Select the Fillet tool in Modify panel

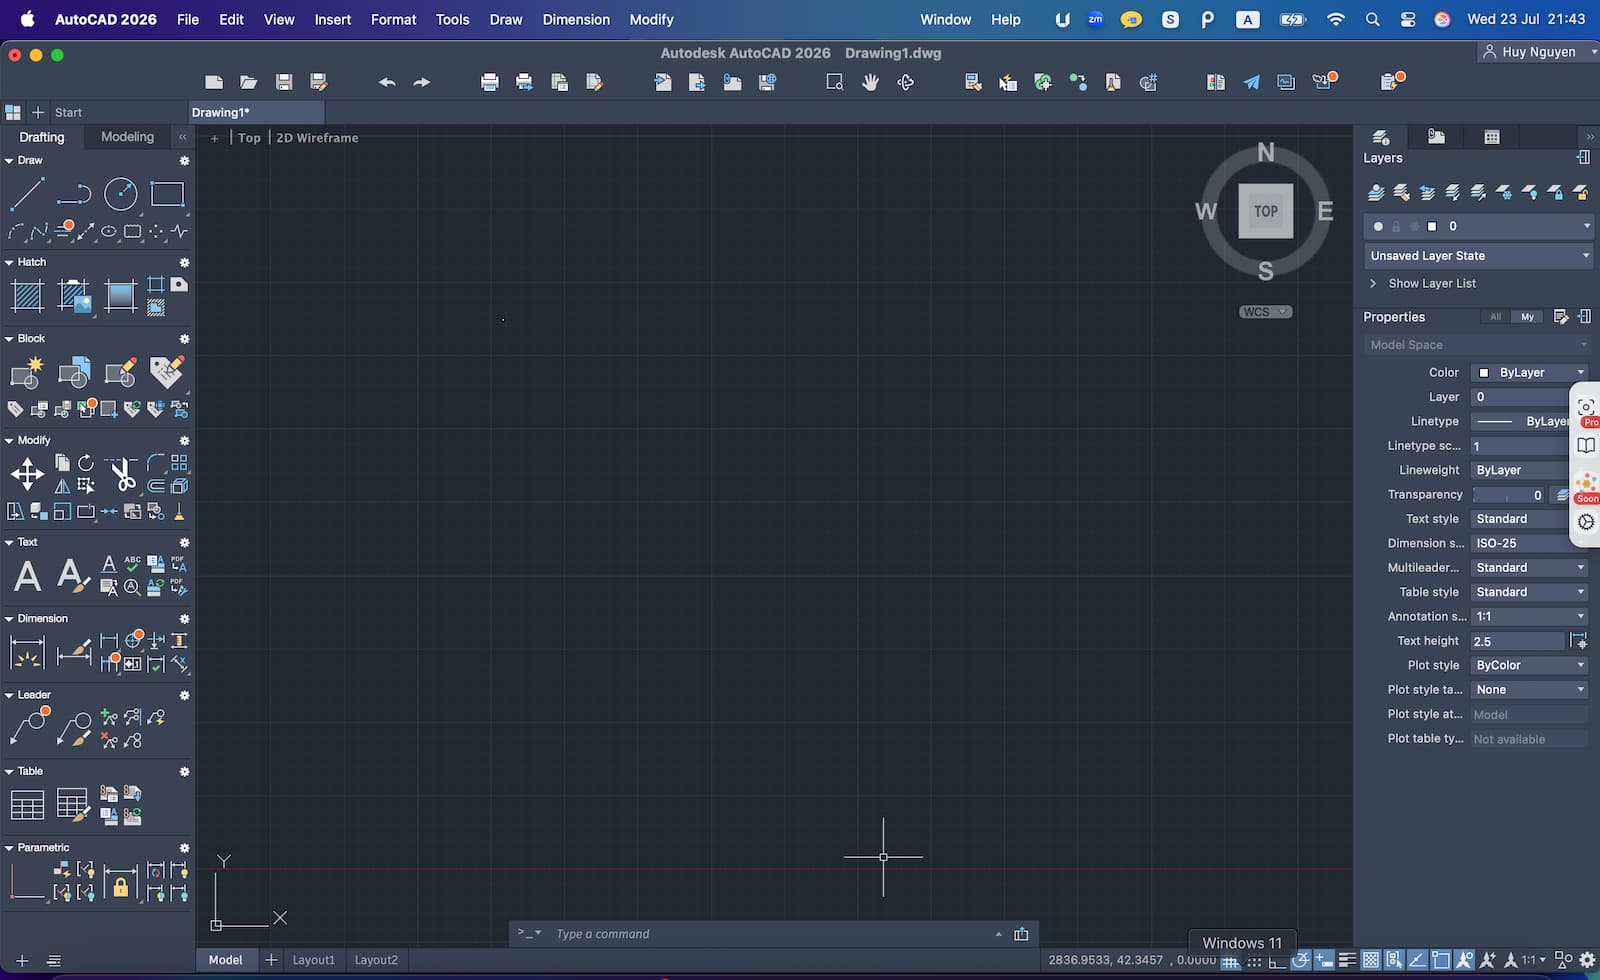[156, 463]
